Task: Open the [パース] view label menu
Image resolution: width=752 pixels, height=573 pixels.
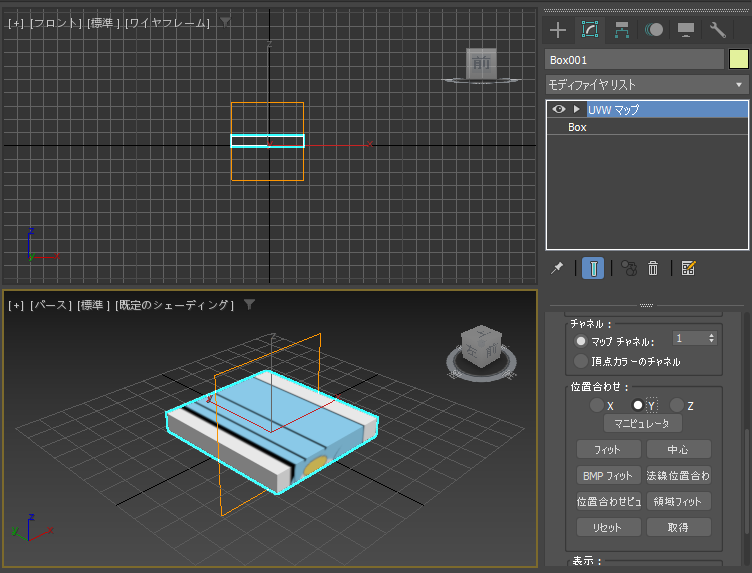Action: coord(50,305)
